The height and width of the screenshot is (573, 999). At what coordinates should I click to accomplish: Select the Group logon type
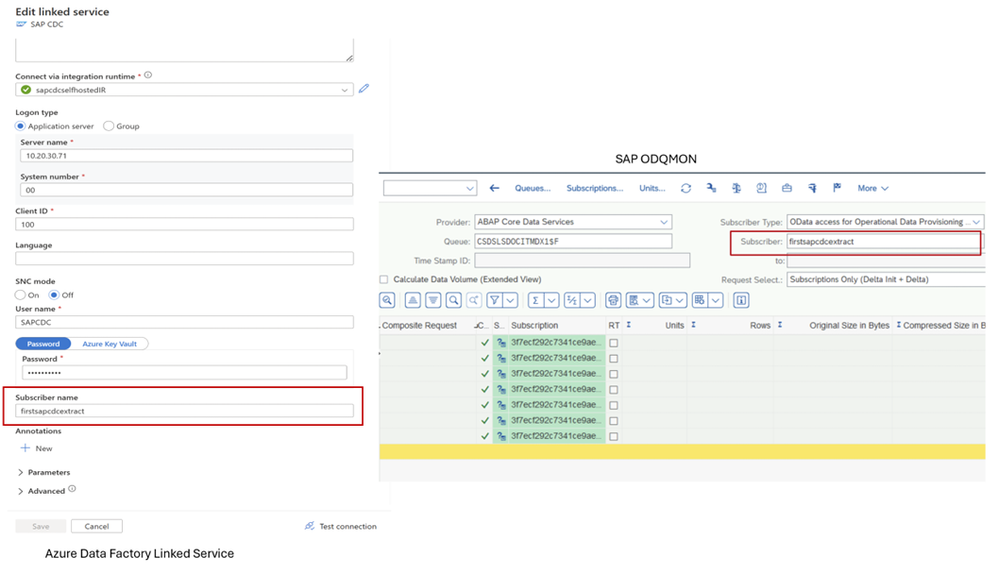tap(109, 126)
